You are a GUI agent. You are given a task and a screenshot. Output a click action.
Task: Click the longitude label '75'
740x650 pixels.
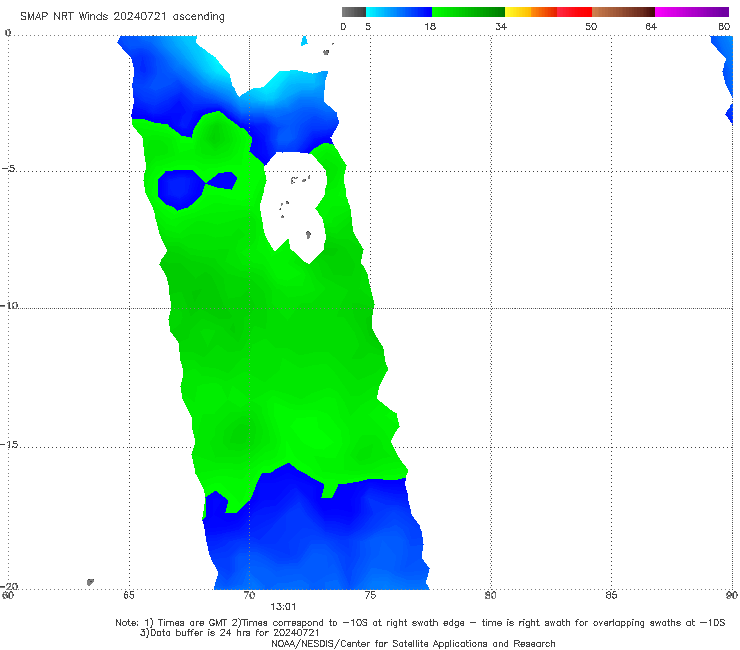point(370,595)
